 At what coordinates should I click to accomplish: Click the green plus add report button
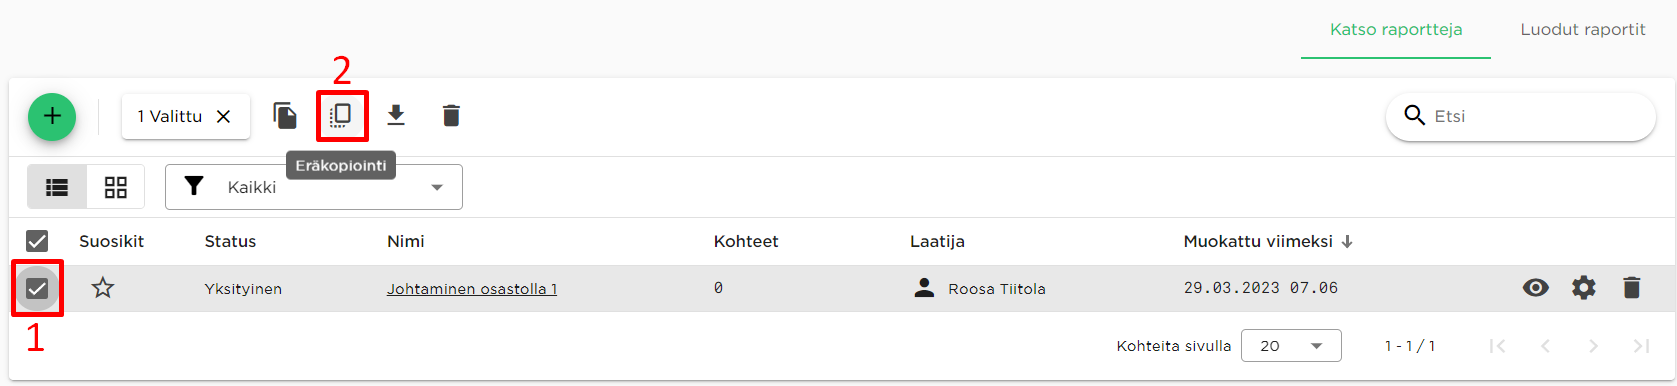52,117
